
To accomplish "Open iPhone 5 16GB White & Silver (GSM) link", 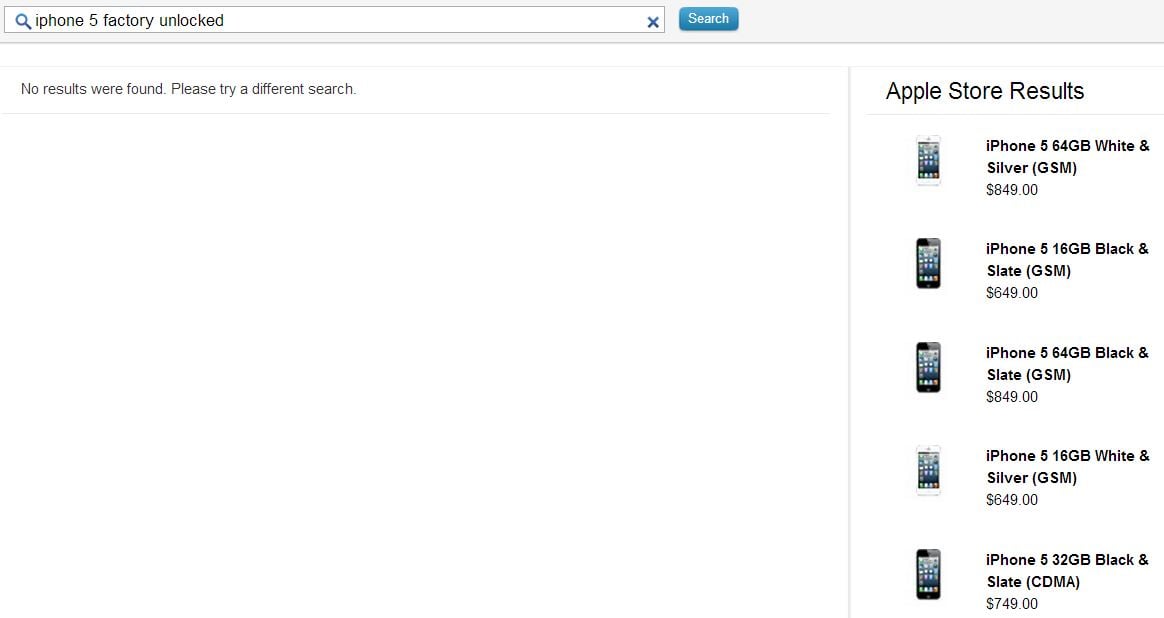I will 1067,466.
